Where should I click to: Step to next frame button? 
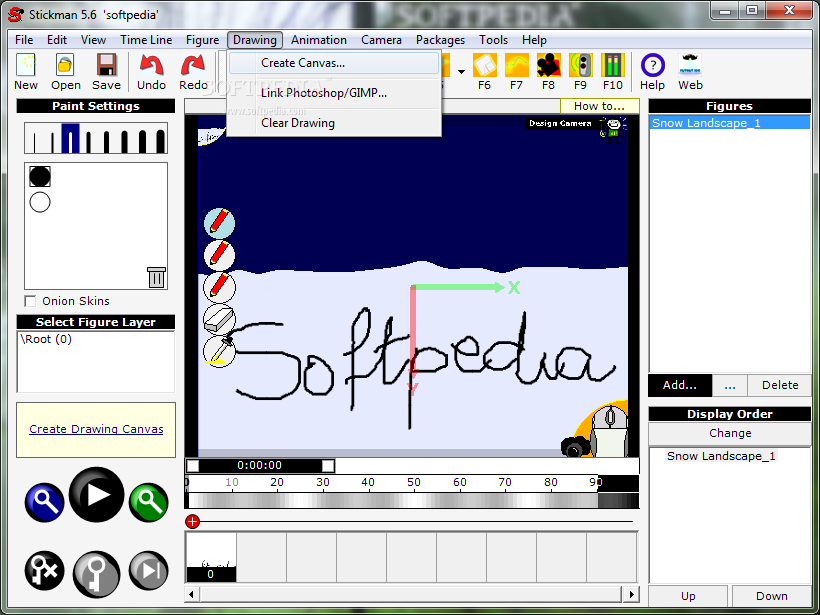(x=149, y=571)
